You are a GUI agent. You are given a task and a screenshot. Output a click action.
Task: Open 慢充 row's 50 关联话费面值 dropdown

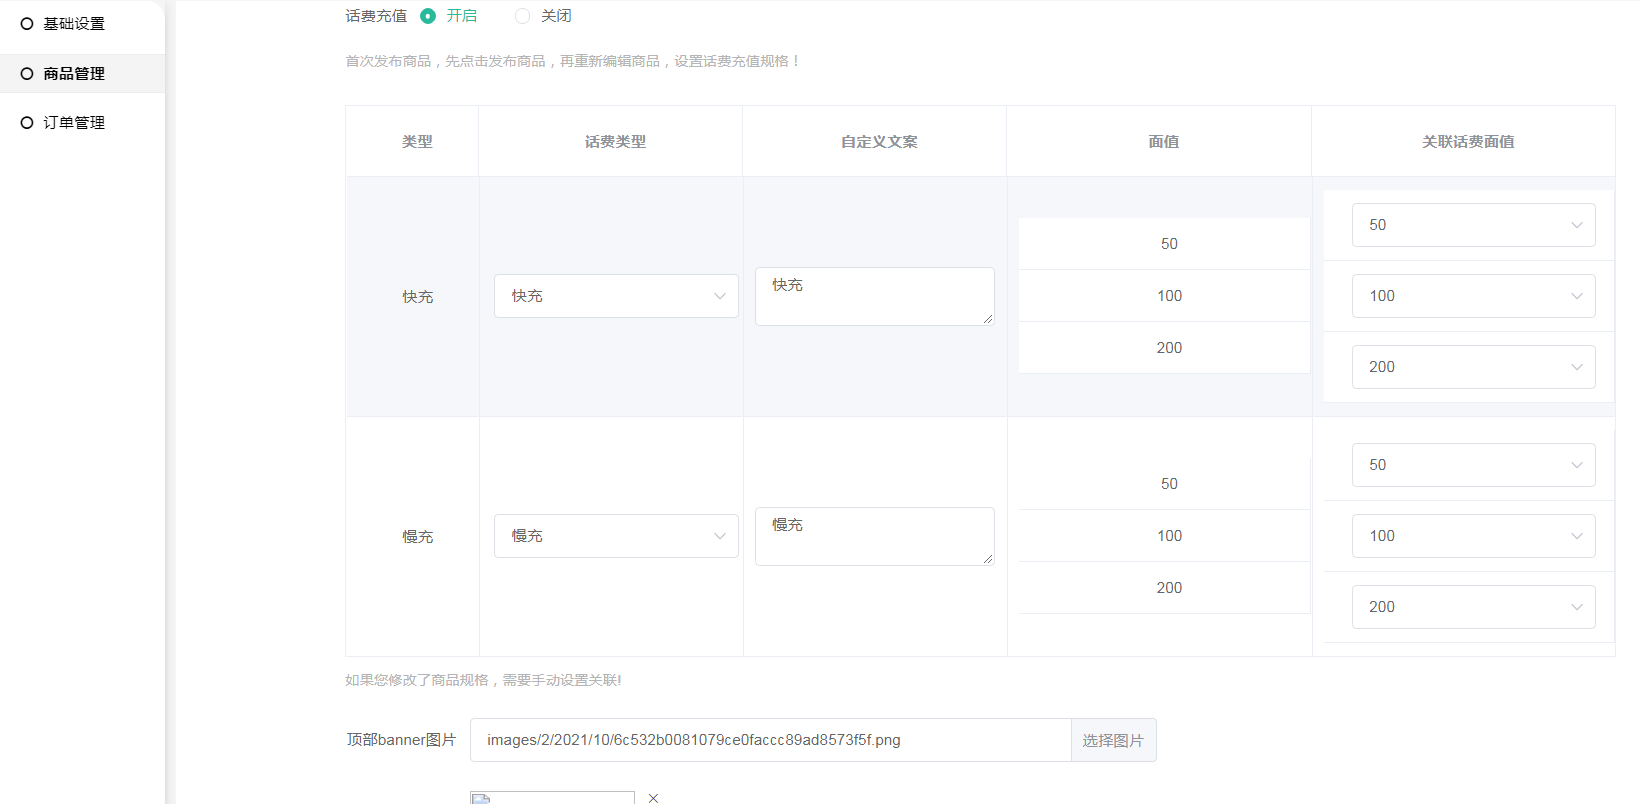coord(1473,465)
